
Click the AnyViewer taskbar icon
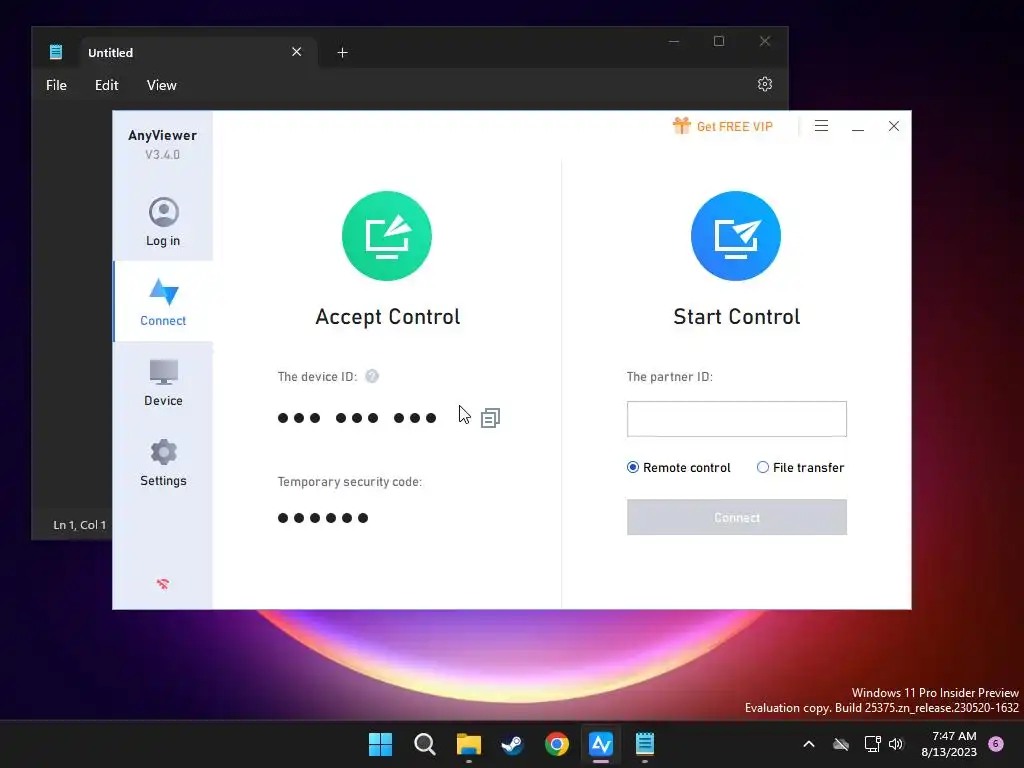(x=601, y=744)
